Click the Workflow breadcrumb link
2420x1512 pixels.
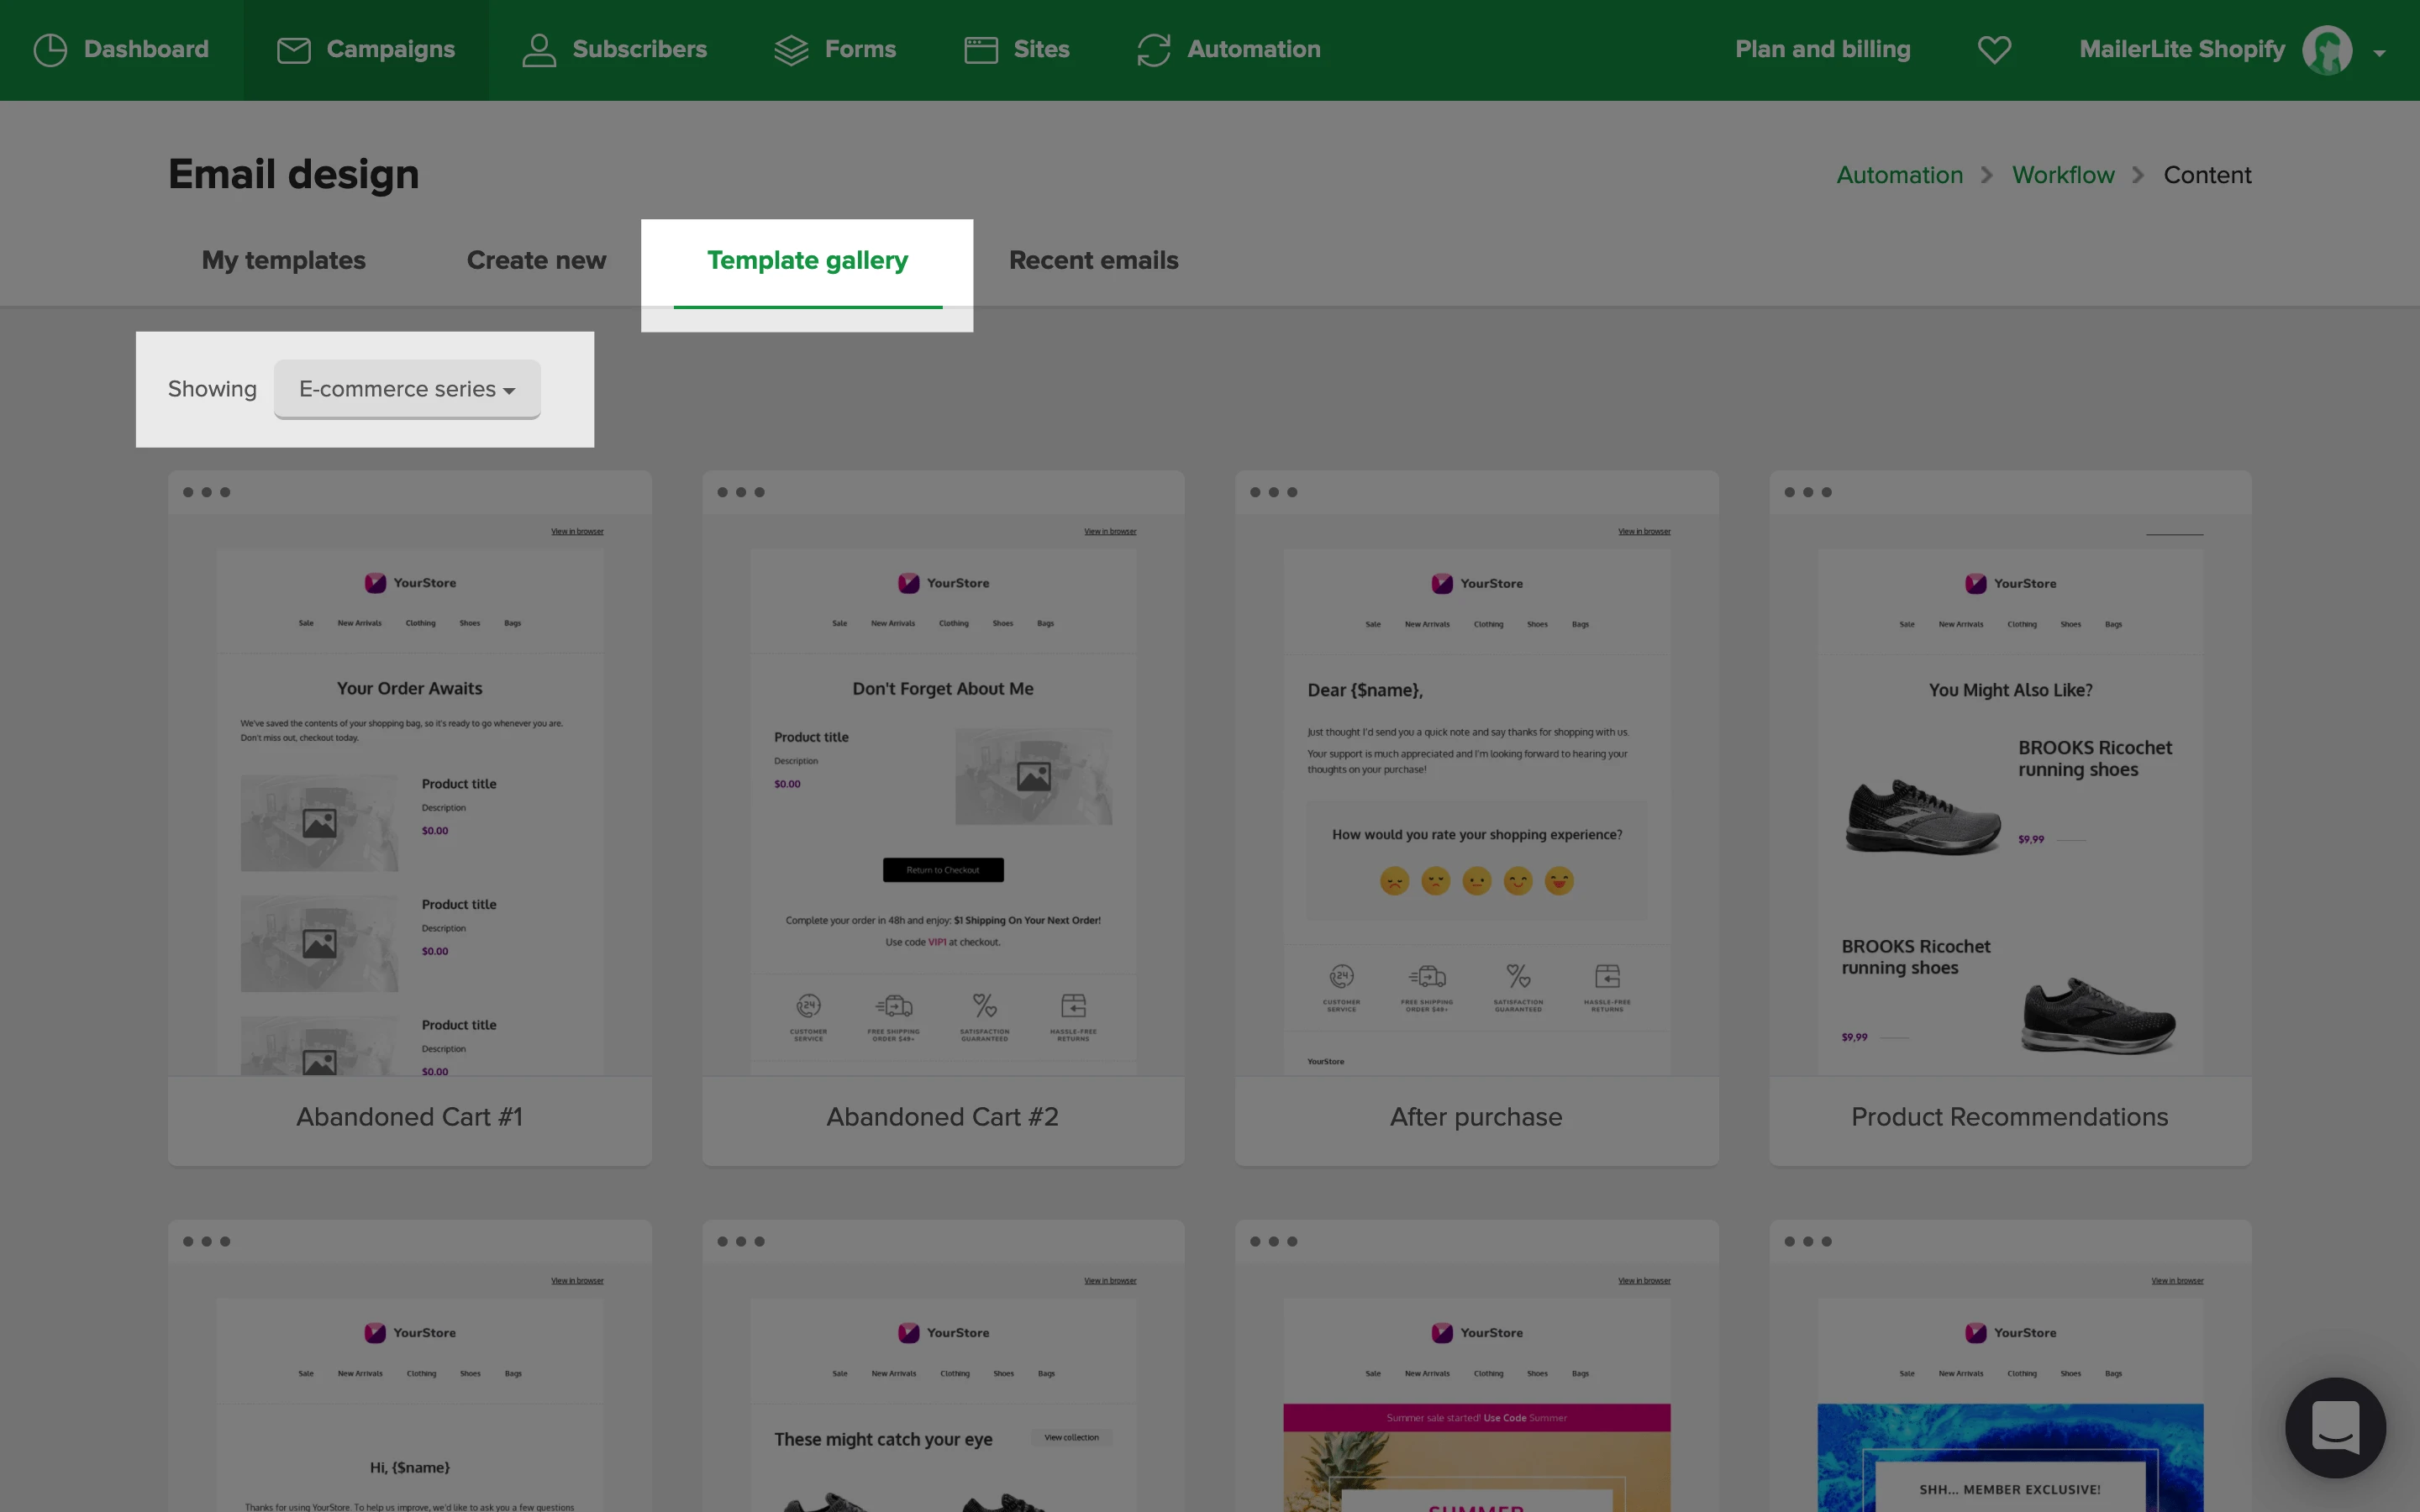tap(2062, 175)
